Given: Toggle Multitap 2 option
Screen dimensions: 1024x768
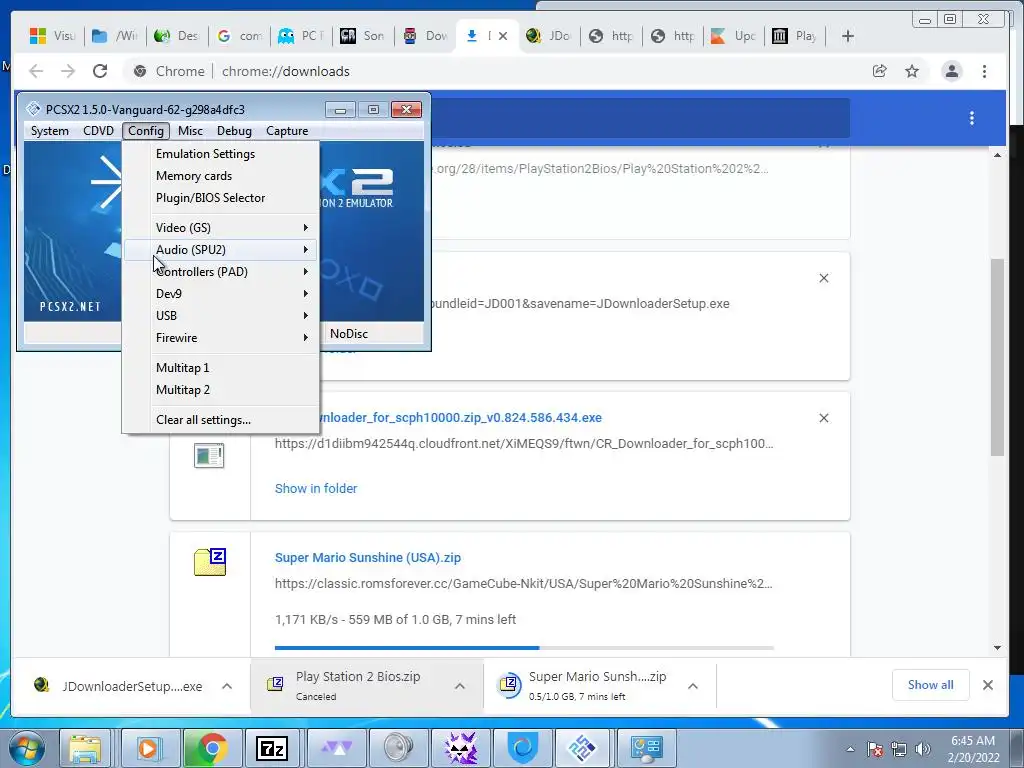Looking at the screenshot, I should coord(221,390).
